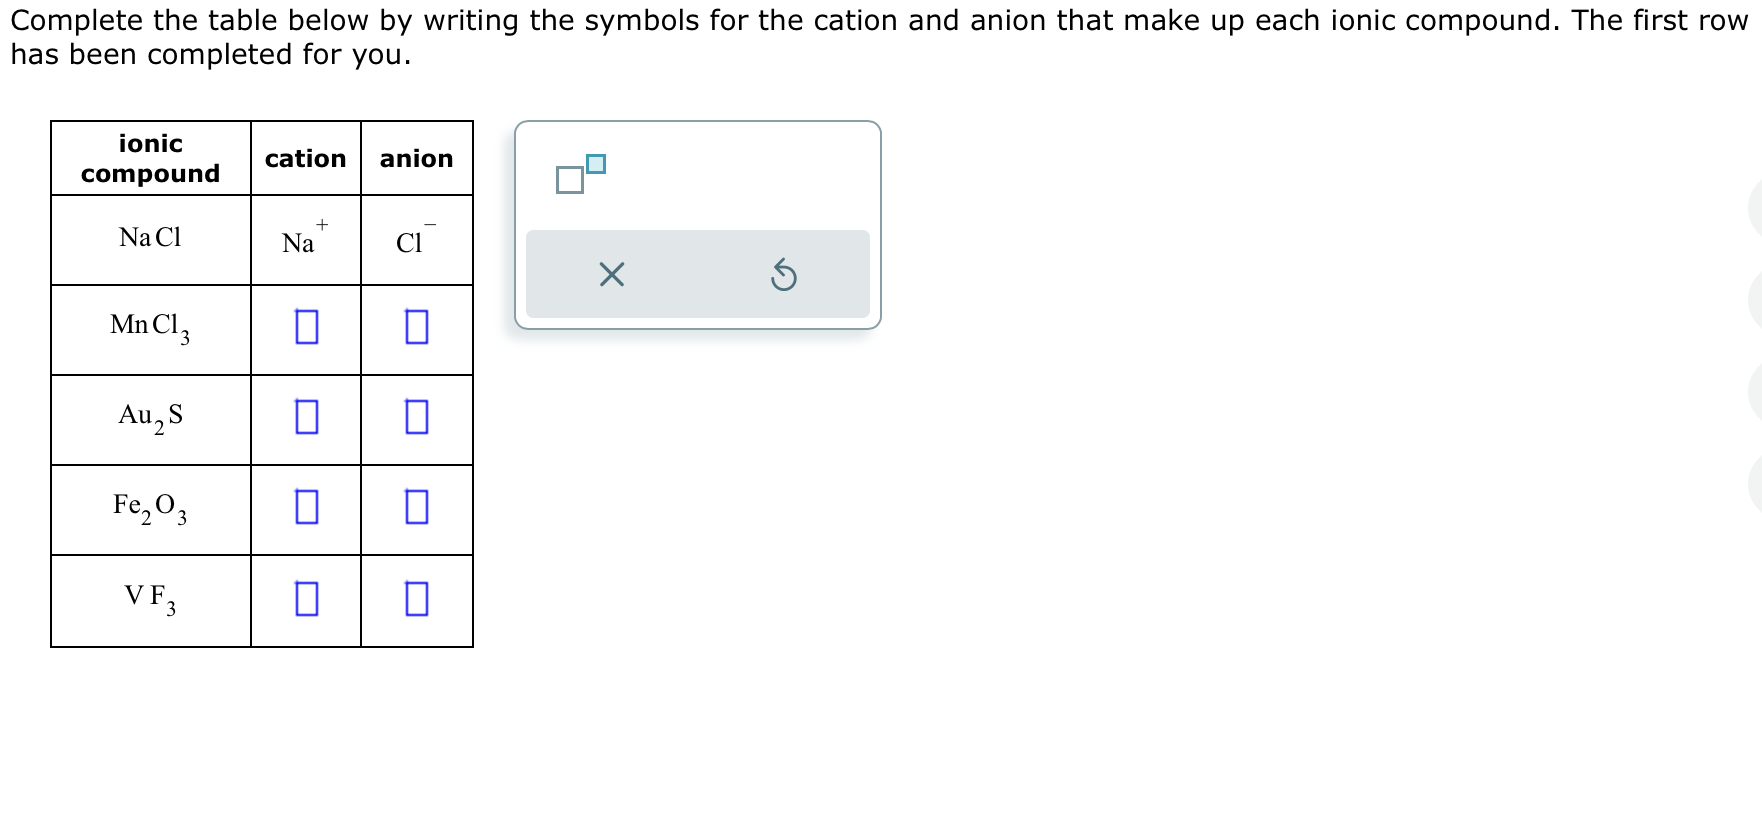Click the anion input box for VF3
Image resolution: width=1762 pixels, height=828 pixels.
point(415,600)
